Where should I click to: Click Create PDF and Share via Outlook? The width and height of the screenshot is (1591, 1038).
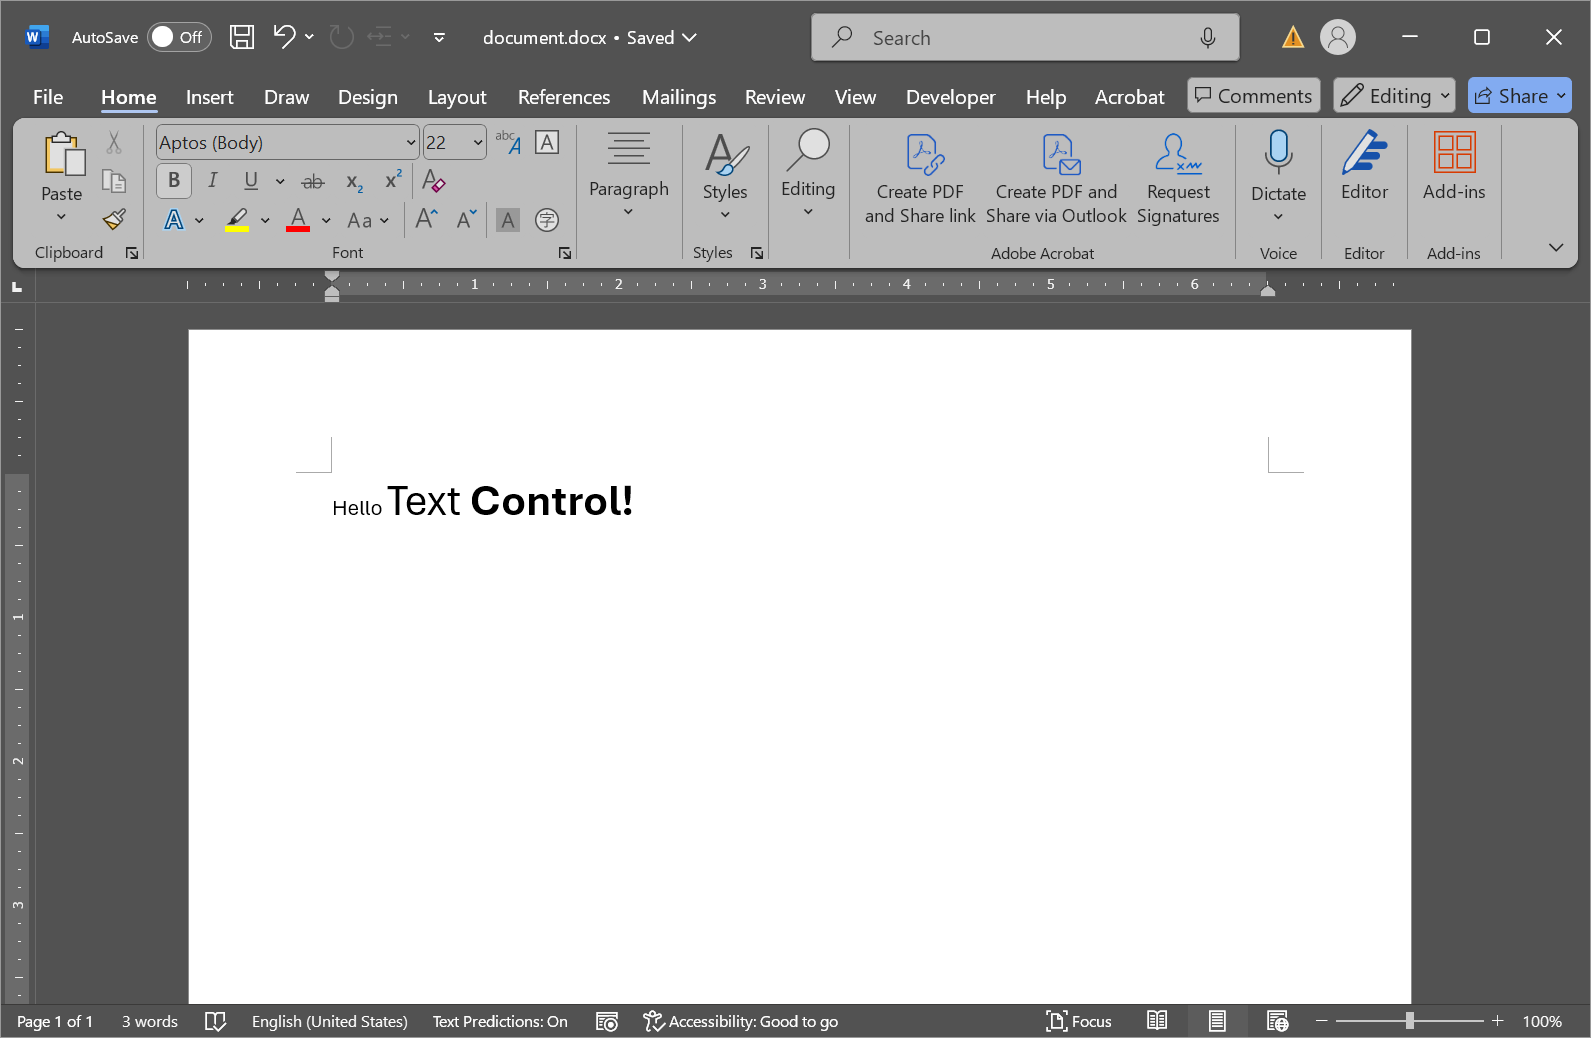1056,180
